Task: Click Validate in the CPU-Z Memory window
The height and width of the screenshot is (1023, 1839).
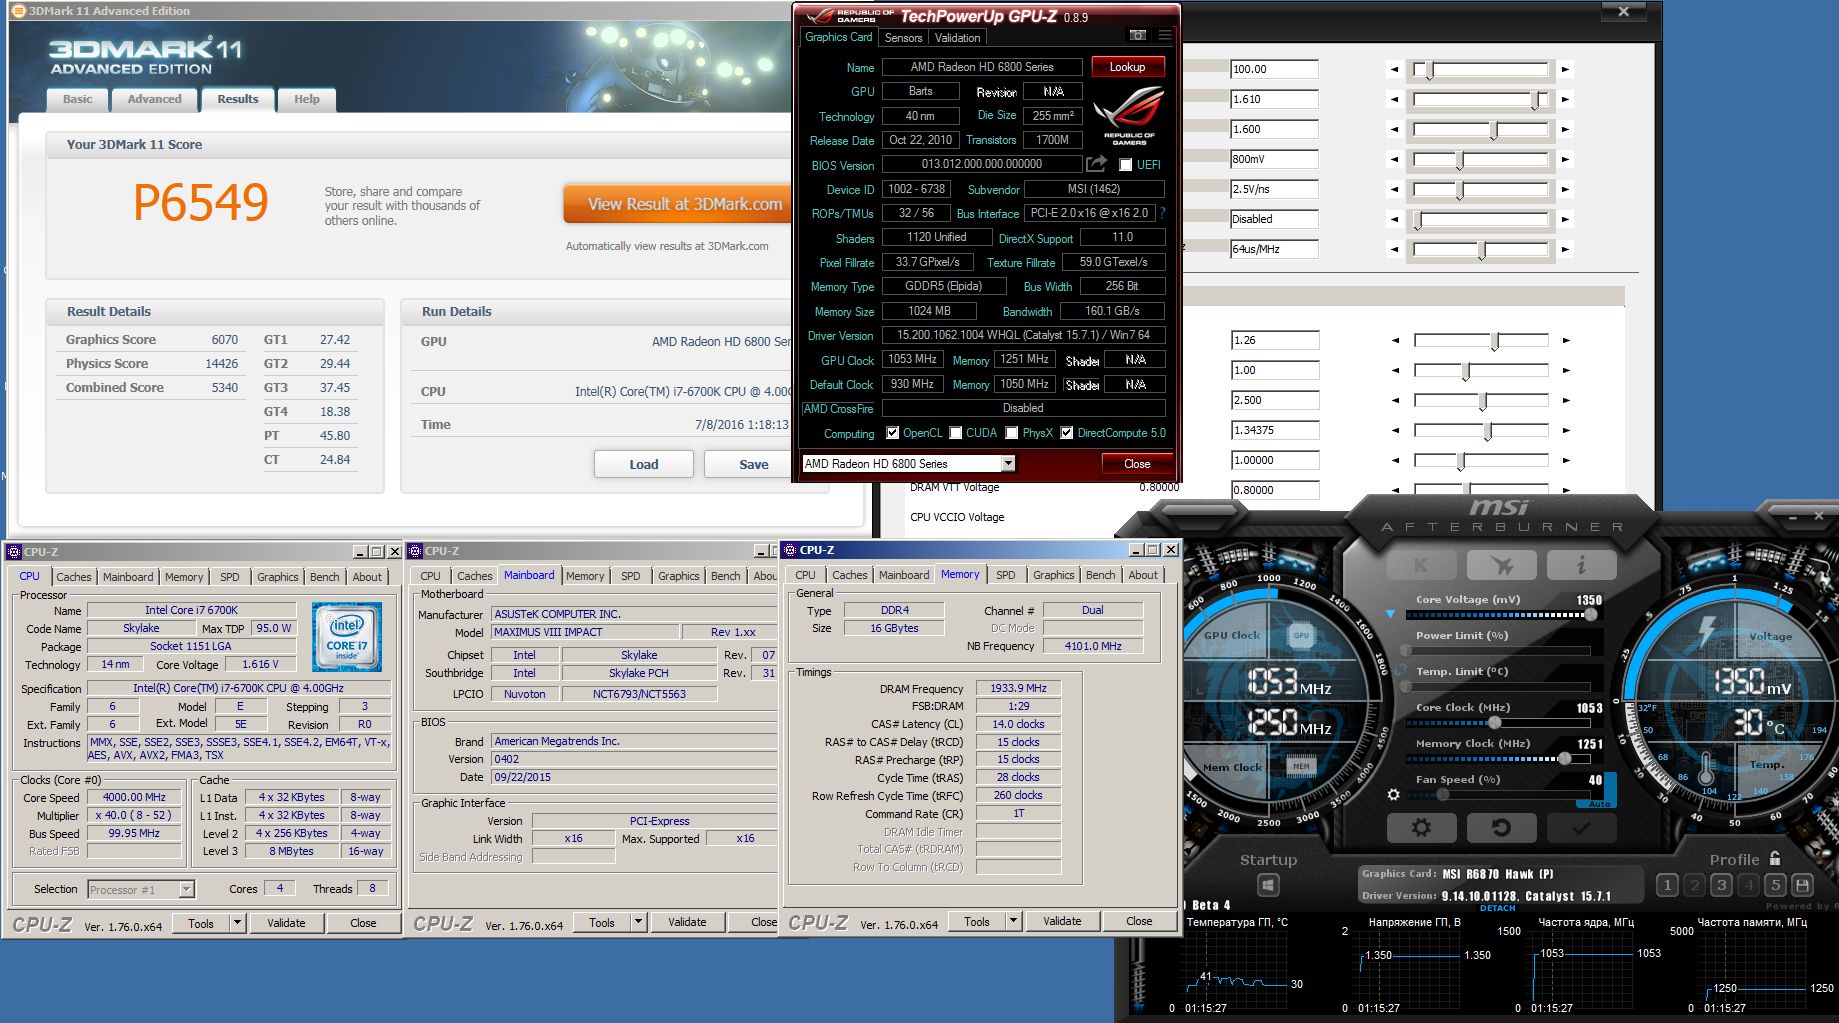Action: pyautogui.click(x=1062, y=920)
